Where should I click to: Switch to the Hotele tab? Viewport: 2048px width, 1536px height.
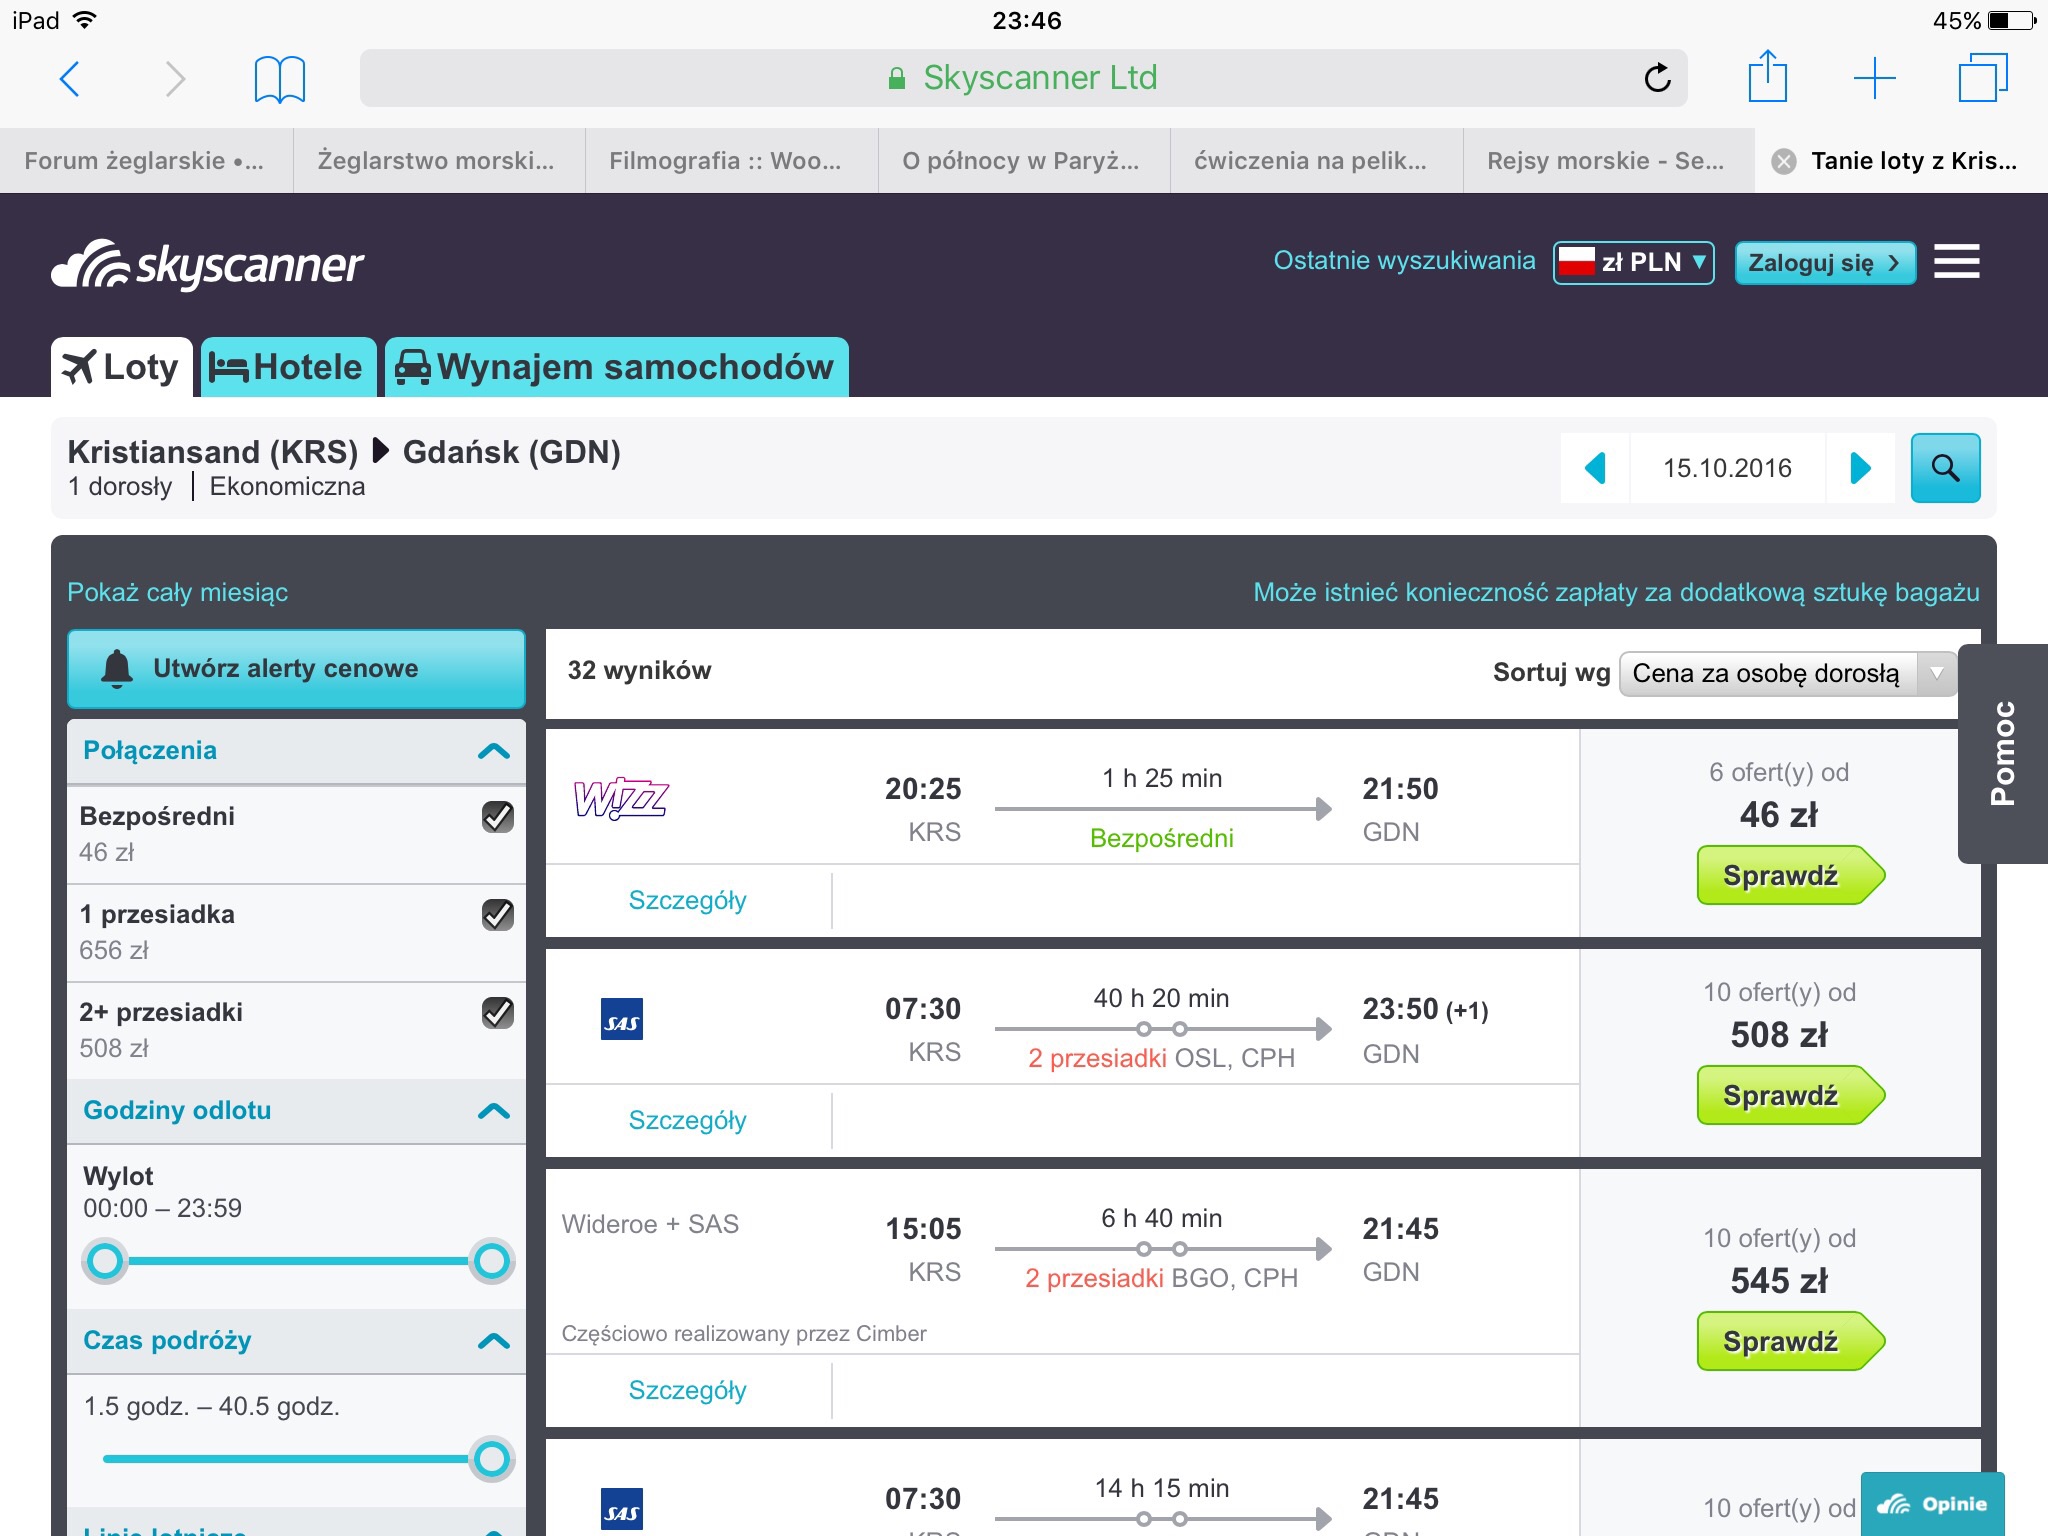288,367
